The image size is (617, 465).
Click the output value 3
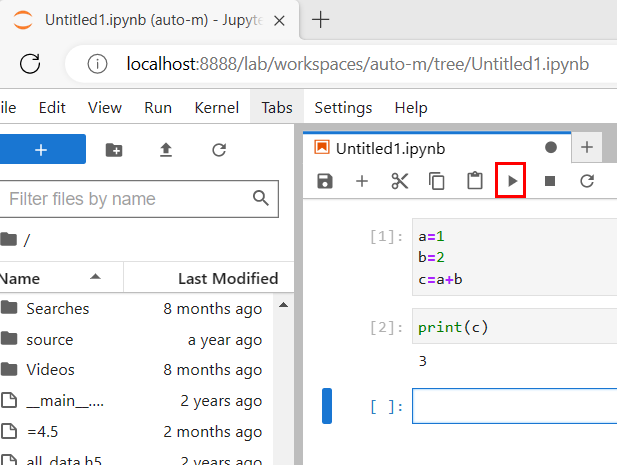tap(423, 361)
